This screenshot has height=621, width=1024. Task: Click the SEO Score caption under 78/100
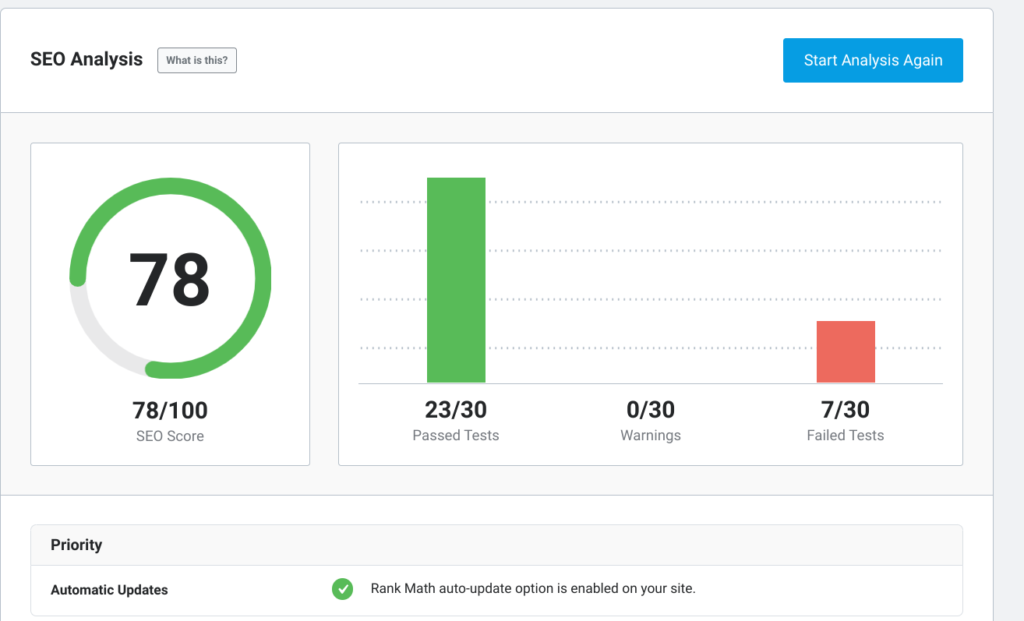click(170, 436)
